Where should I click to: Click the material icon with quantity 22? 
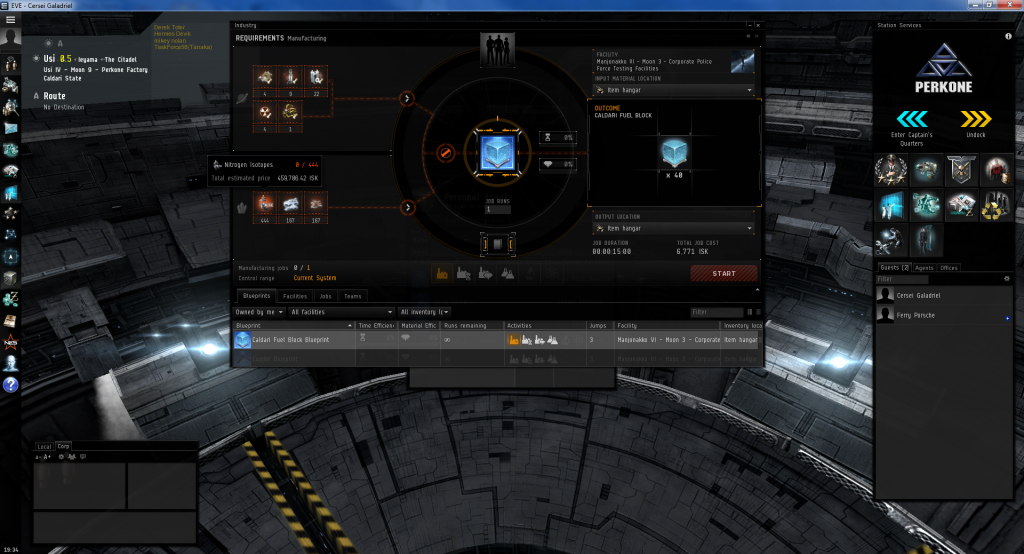316,77
